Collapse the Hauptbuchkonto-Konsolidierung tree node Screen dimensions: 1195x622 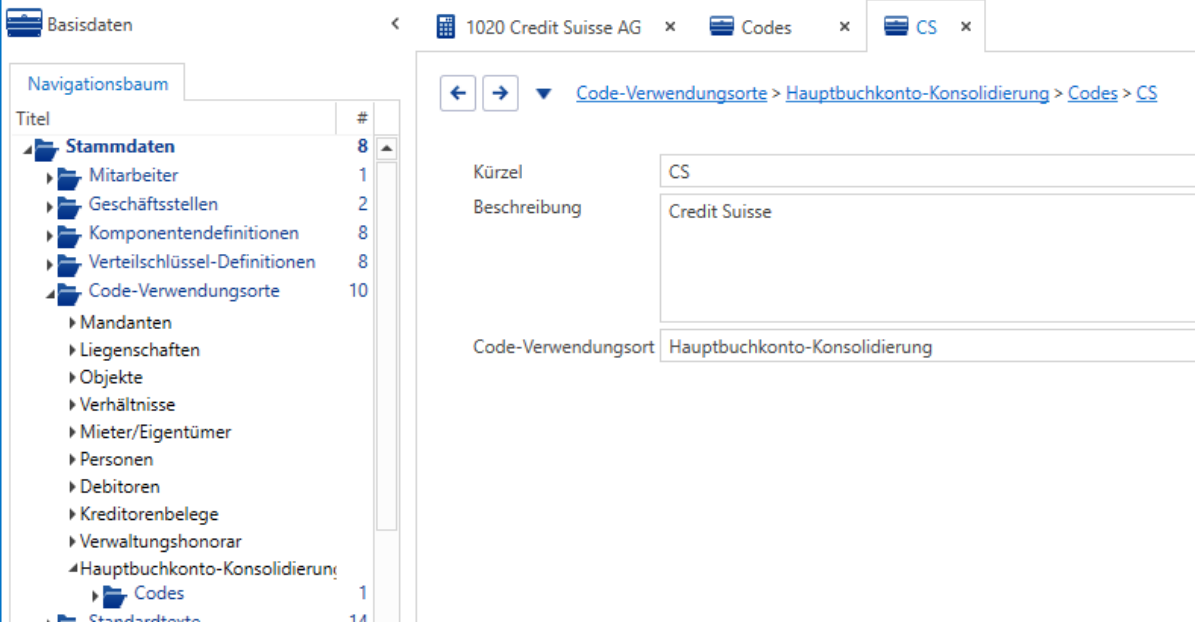pos(73,568)
